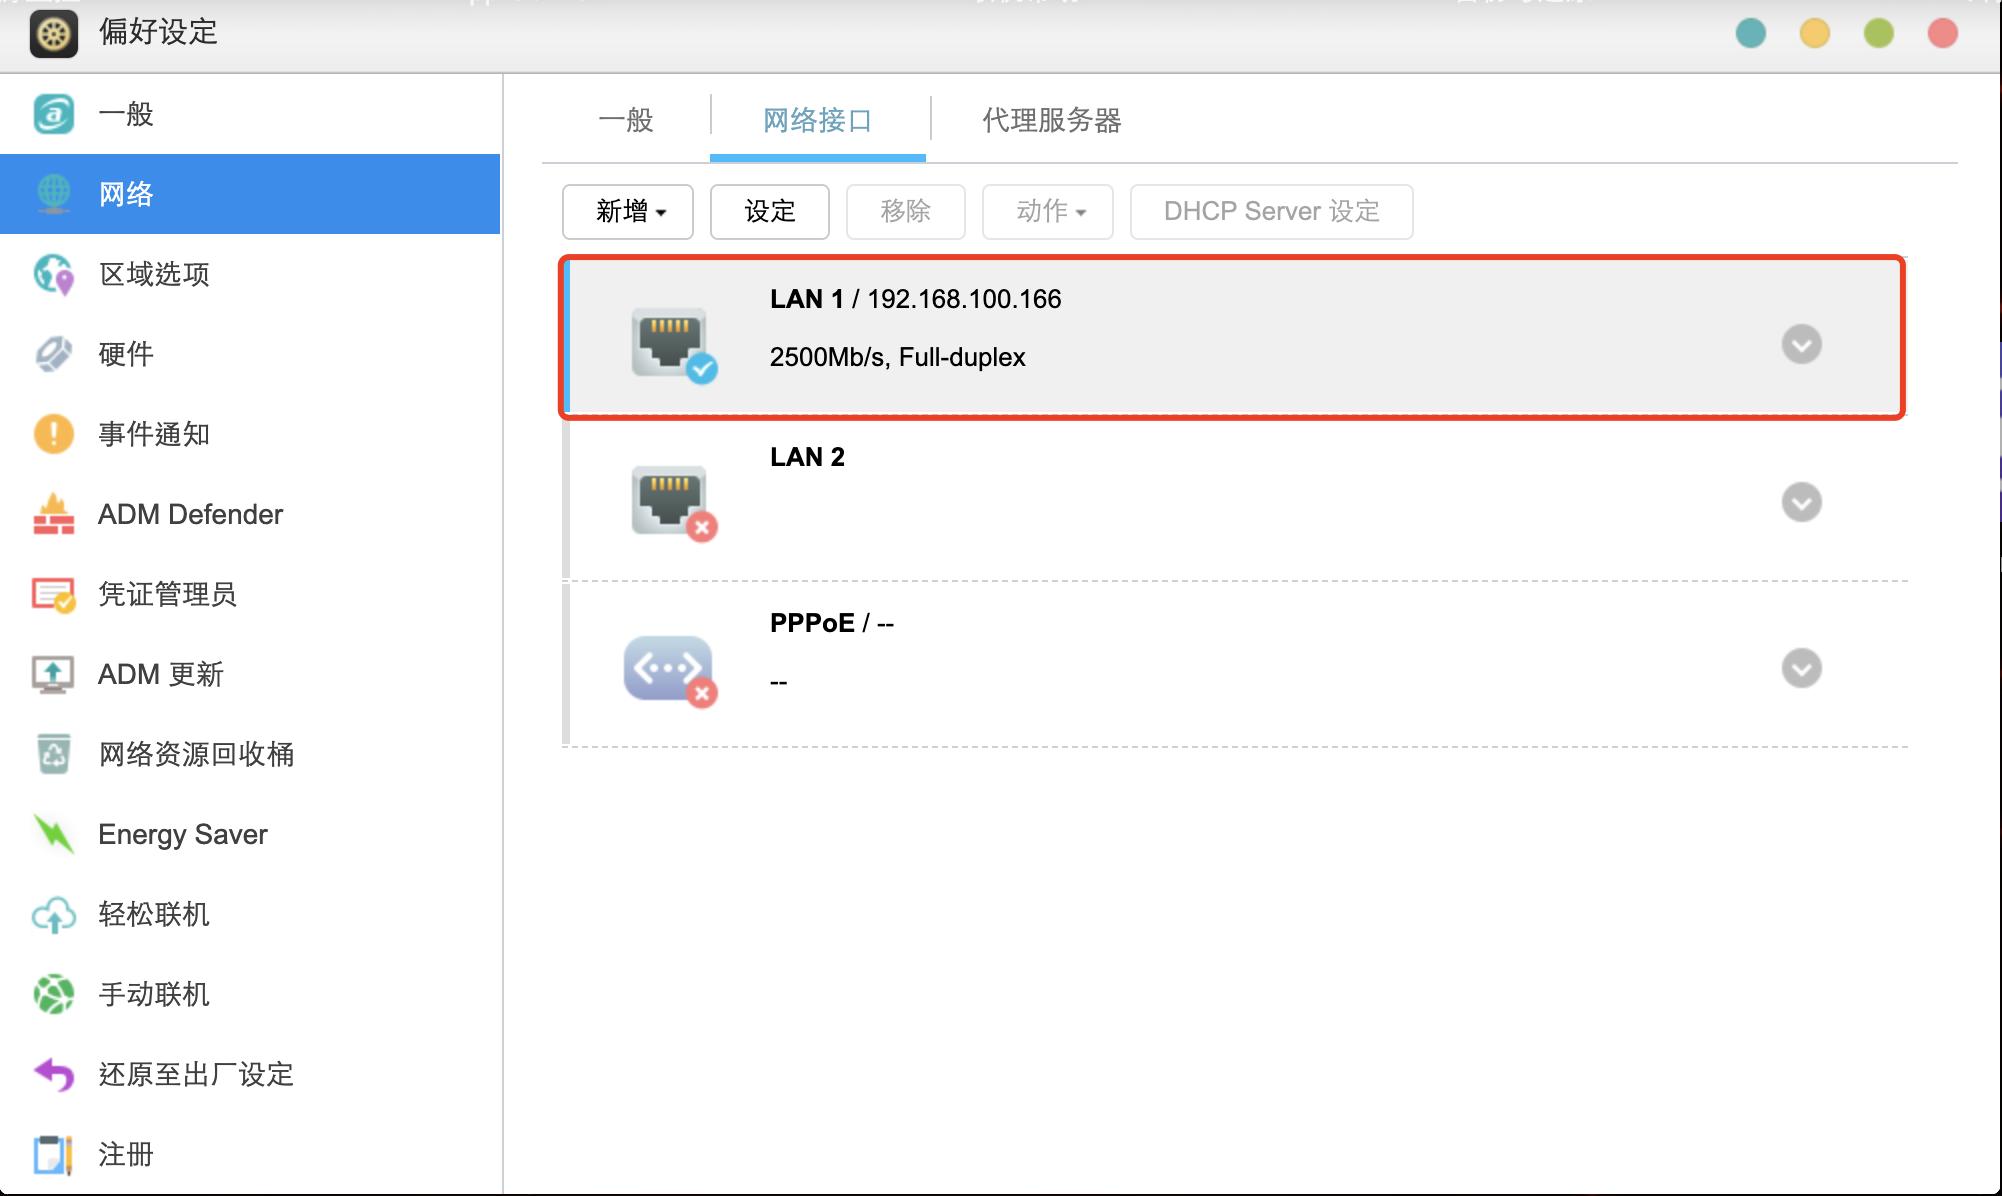Open 还原至出厂设定 restore icon
Viewport: 2002px width, 1196px height.
[x=53, y=1074]
